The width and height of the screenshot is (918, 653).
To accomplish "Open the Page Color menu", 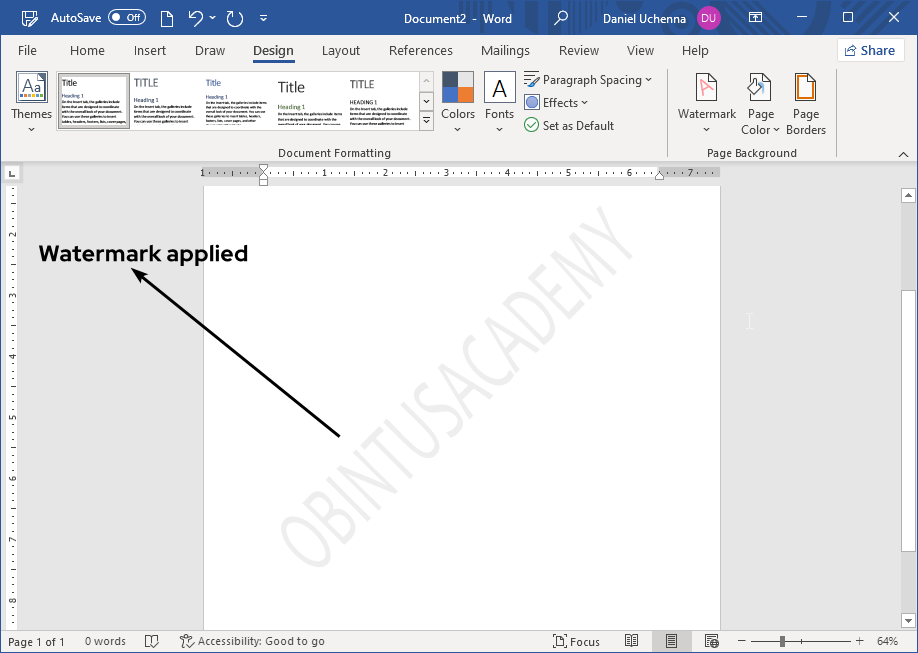I will (x=760, y=100).
